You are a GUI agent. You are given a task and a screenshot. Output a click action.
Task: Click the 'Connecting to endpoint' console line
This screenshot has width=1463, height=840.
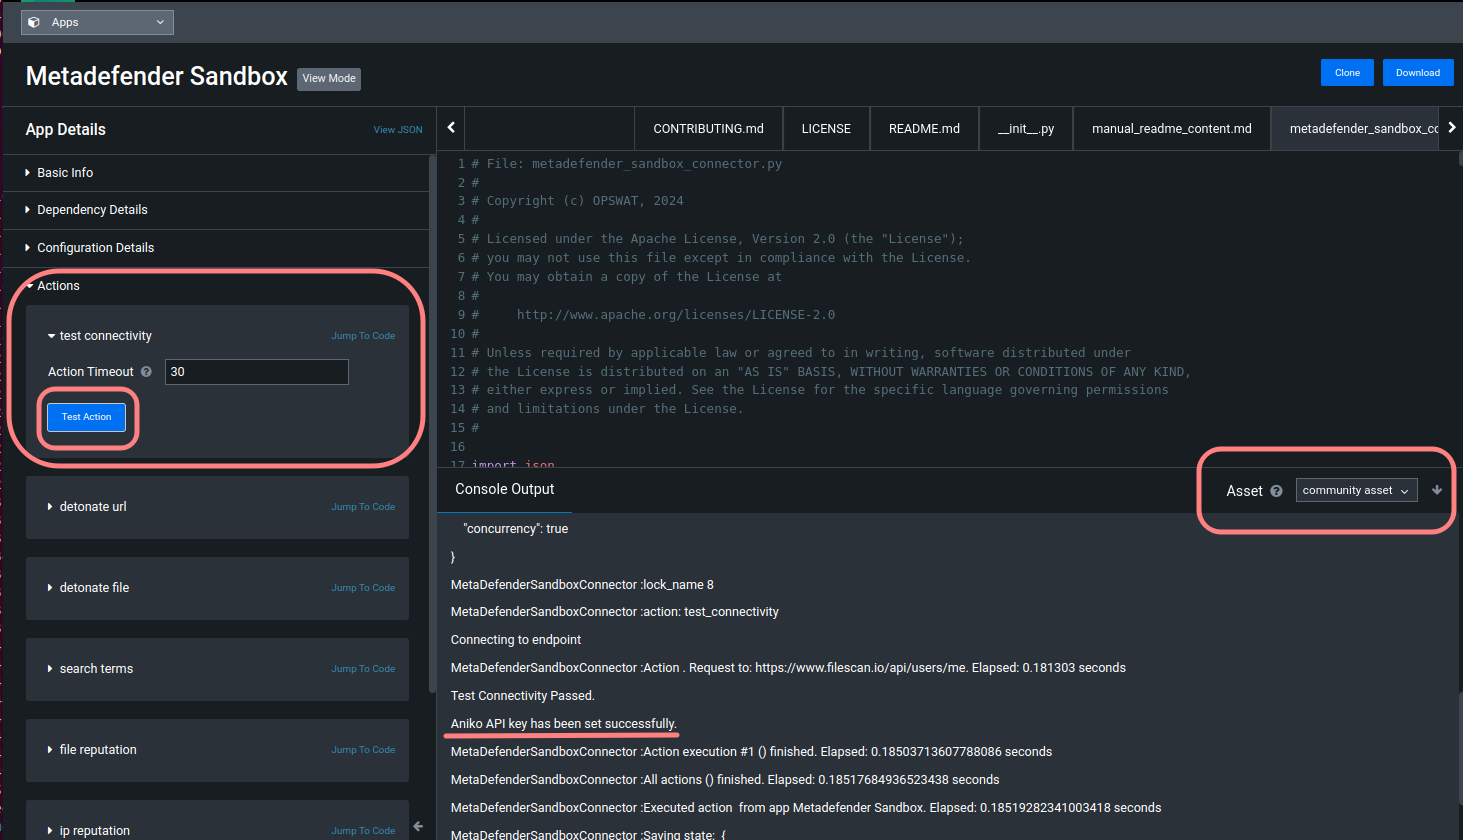pos(516,640)
